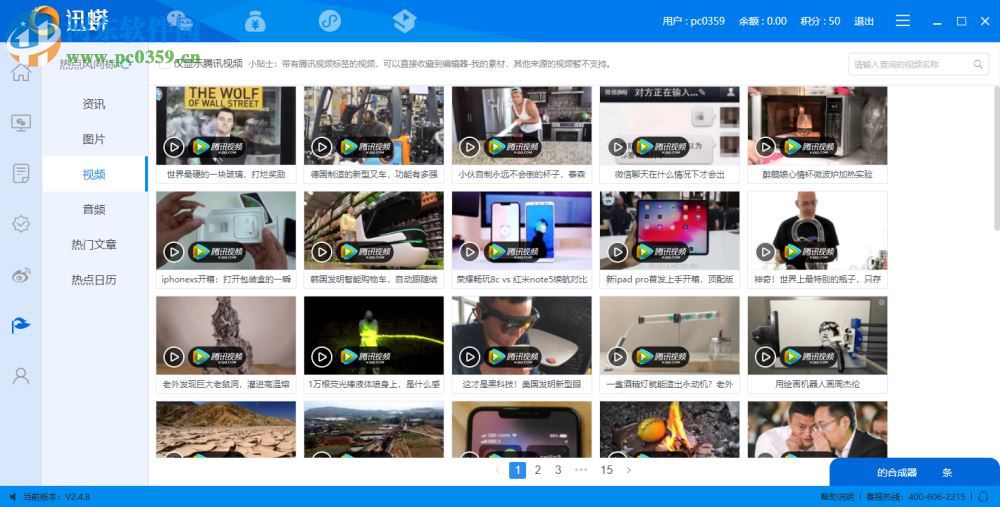Image resolution: width=1000 pixels, height=507 pixels.
Task: Select the 资讯 category
Action: (94, 104)
